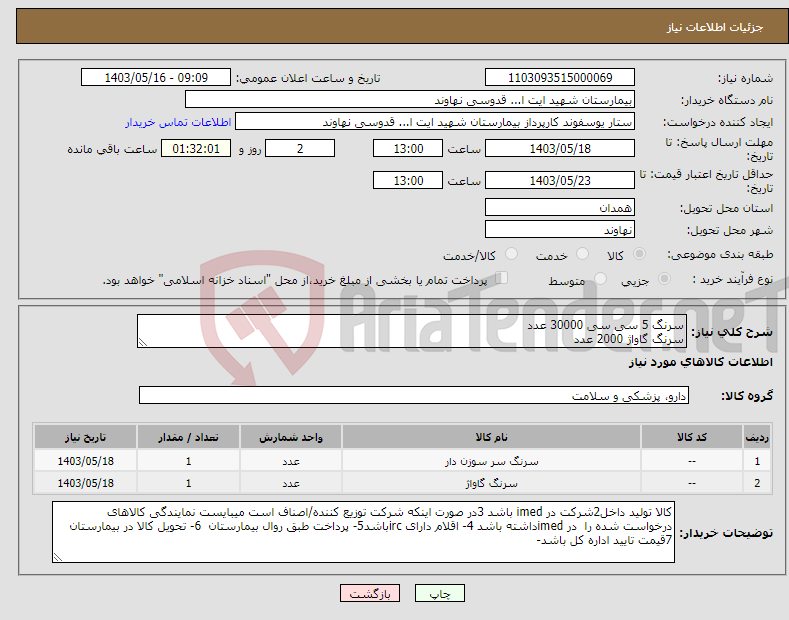Toggle the اسناد خزانه اسلامی payment checkbox
This screenshot has width=789, height=620.
tap(501, 278)
